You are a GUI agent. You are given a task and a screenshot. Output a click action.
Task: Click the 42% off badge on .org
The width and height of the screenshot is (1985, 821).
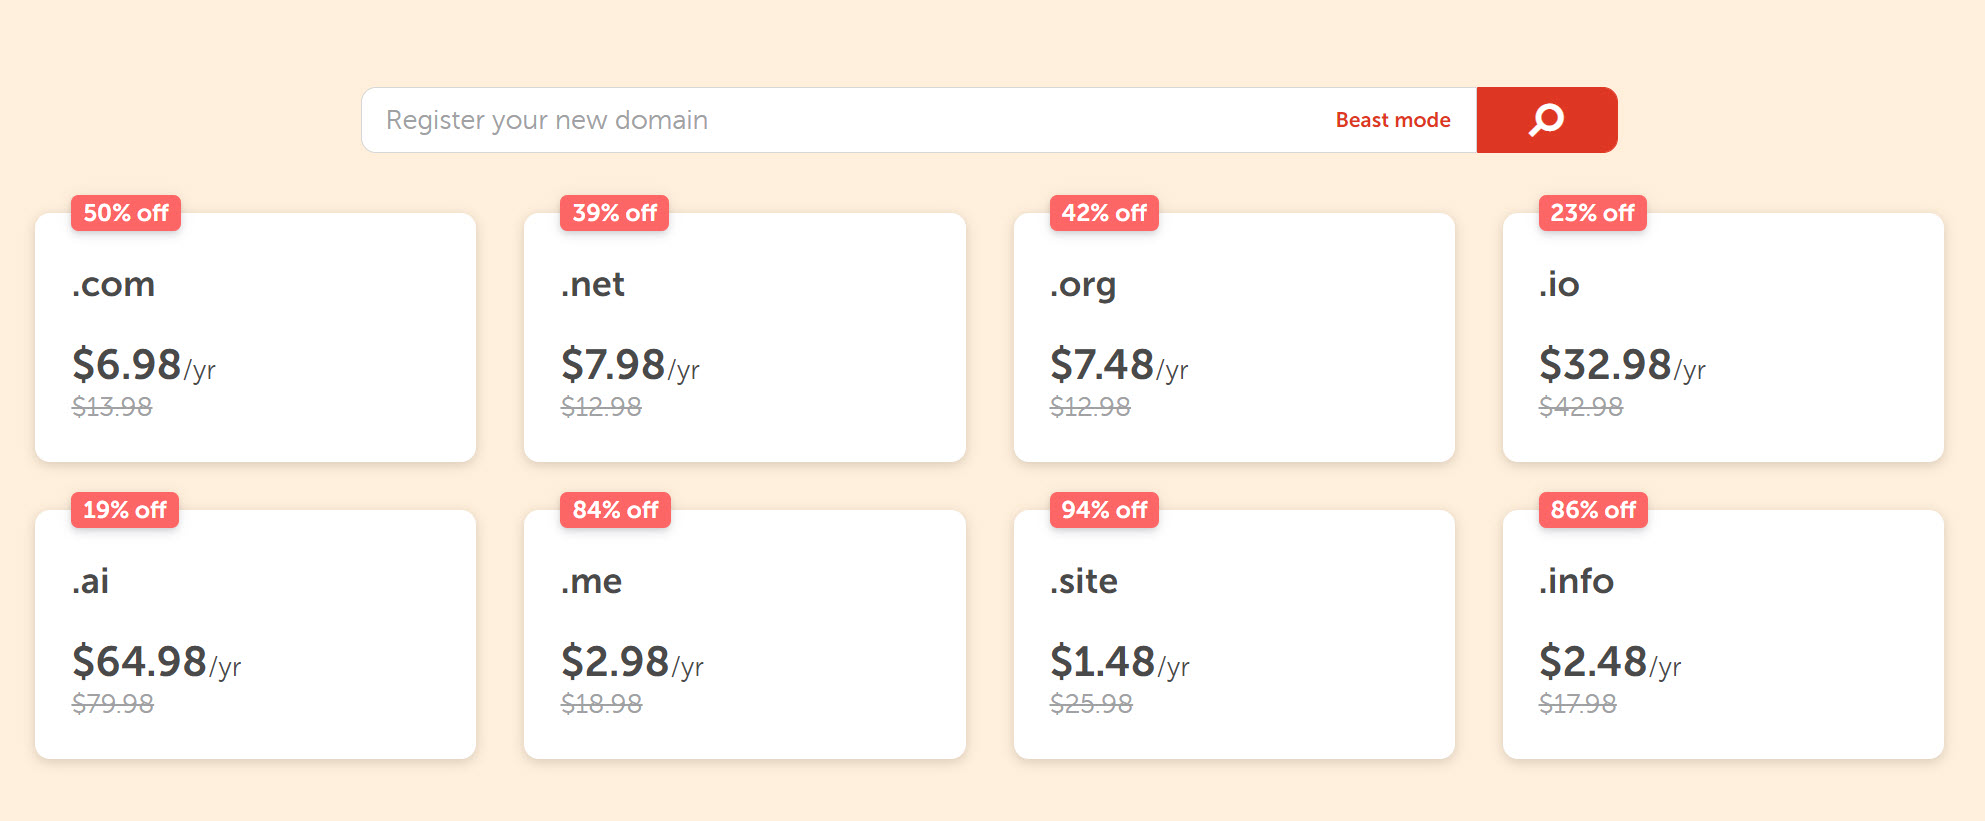[1104, 213]
